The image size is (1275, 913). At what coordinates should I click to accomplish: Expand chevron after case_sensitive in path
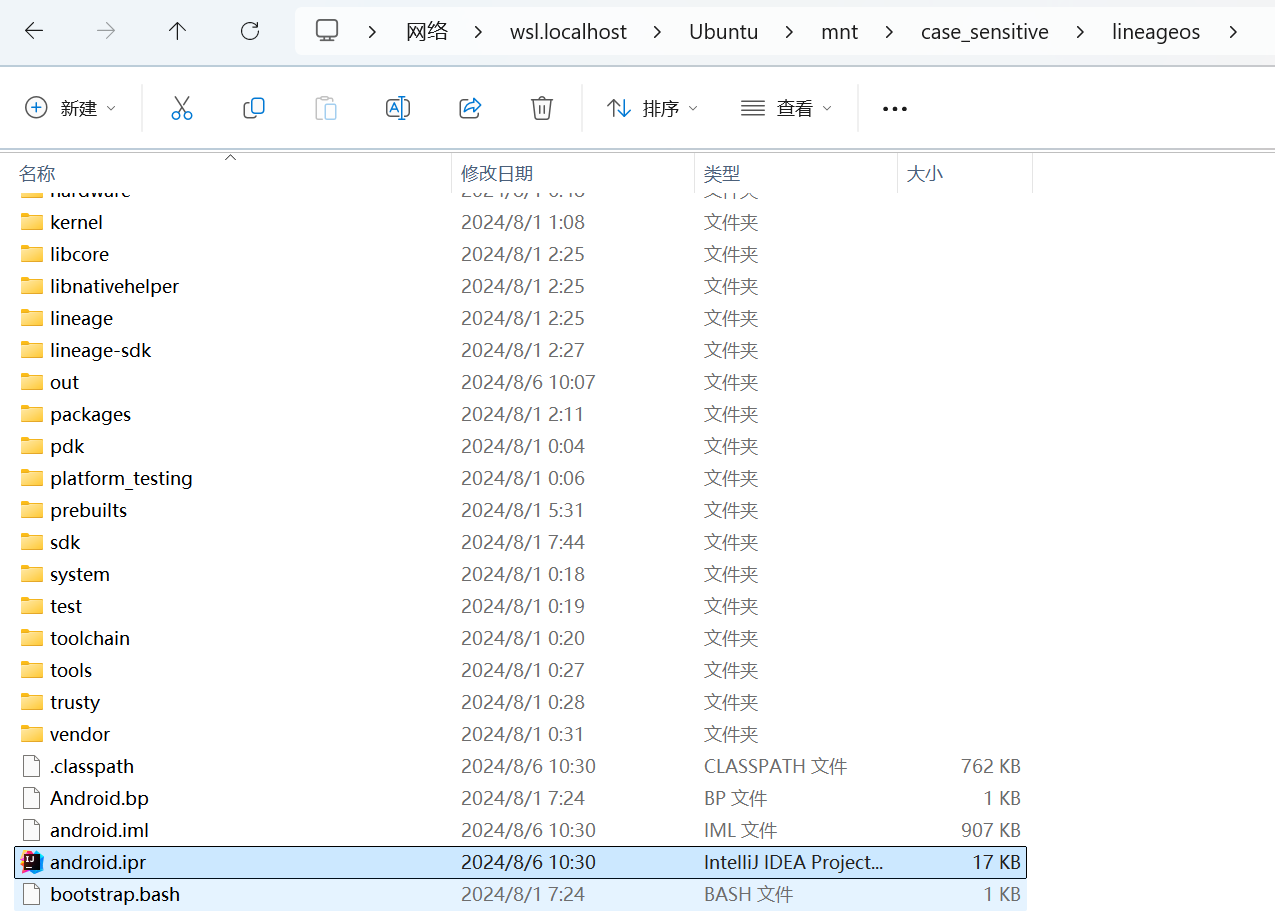click(x=1080, y=31)
